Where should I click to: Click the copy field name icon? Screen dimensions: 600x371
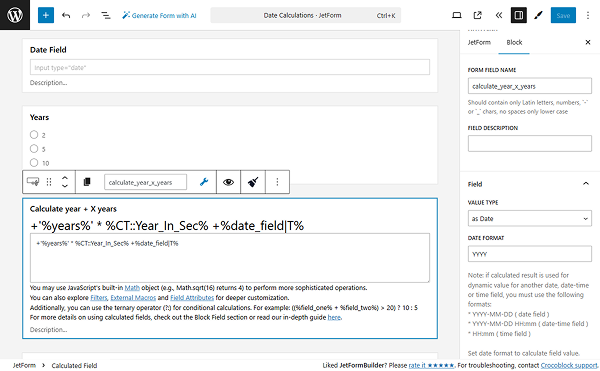87,182
